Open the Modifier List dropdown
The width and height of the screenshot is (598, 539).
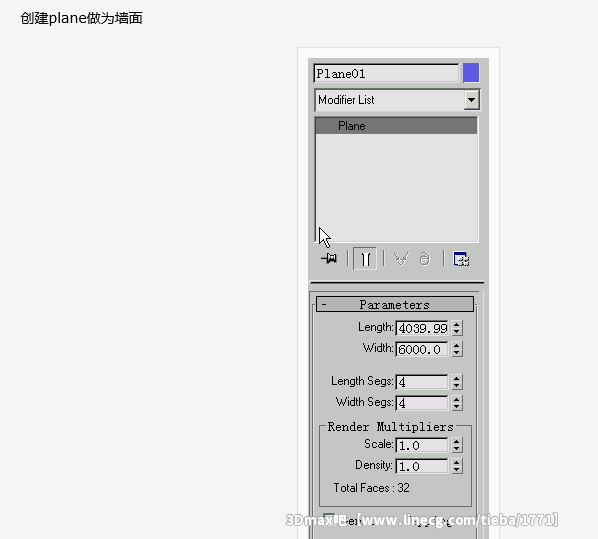(x=471, y=100)
